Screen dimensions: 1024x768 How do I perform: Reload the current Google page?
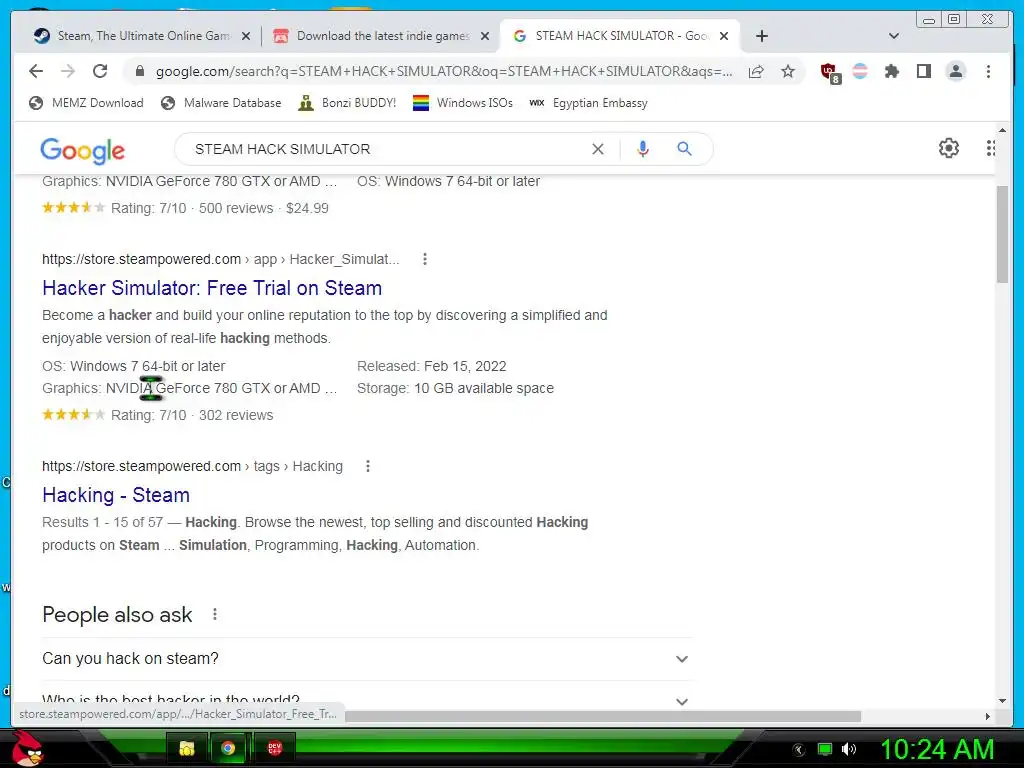point(100,71)
